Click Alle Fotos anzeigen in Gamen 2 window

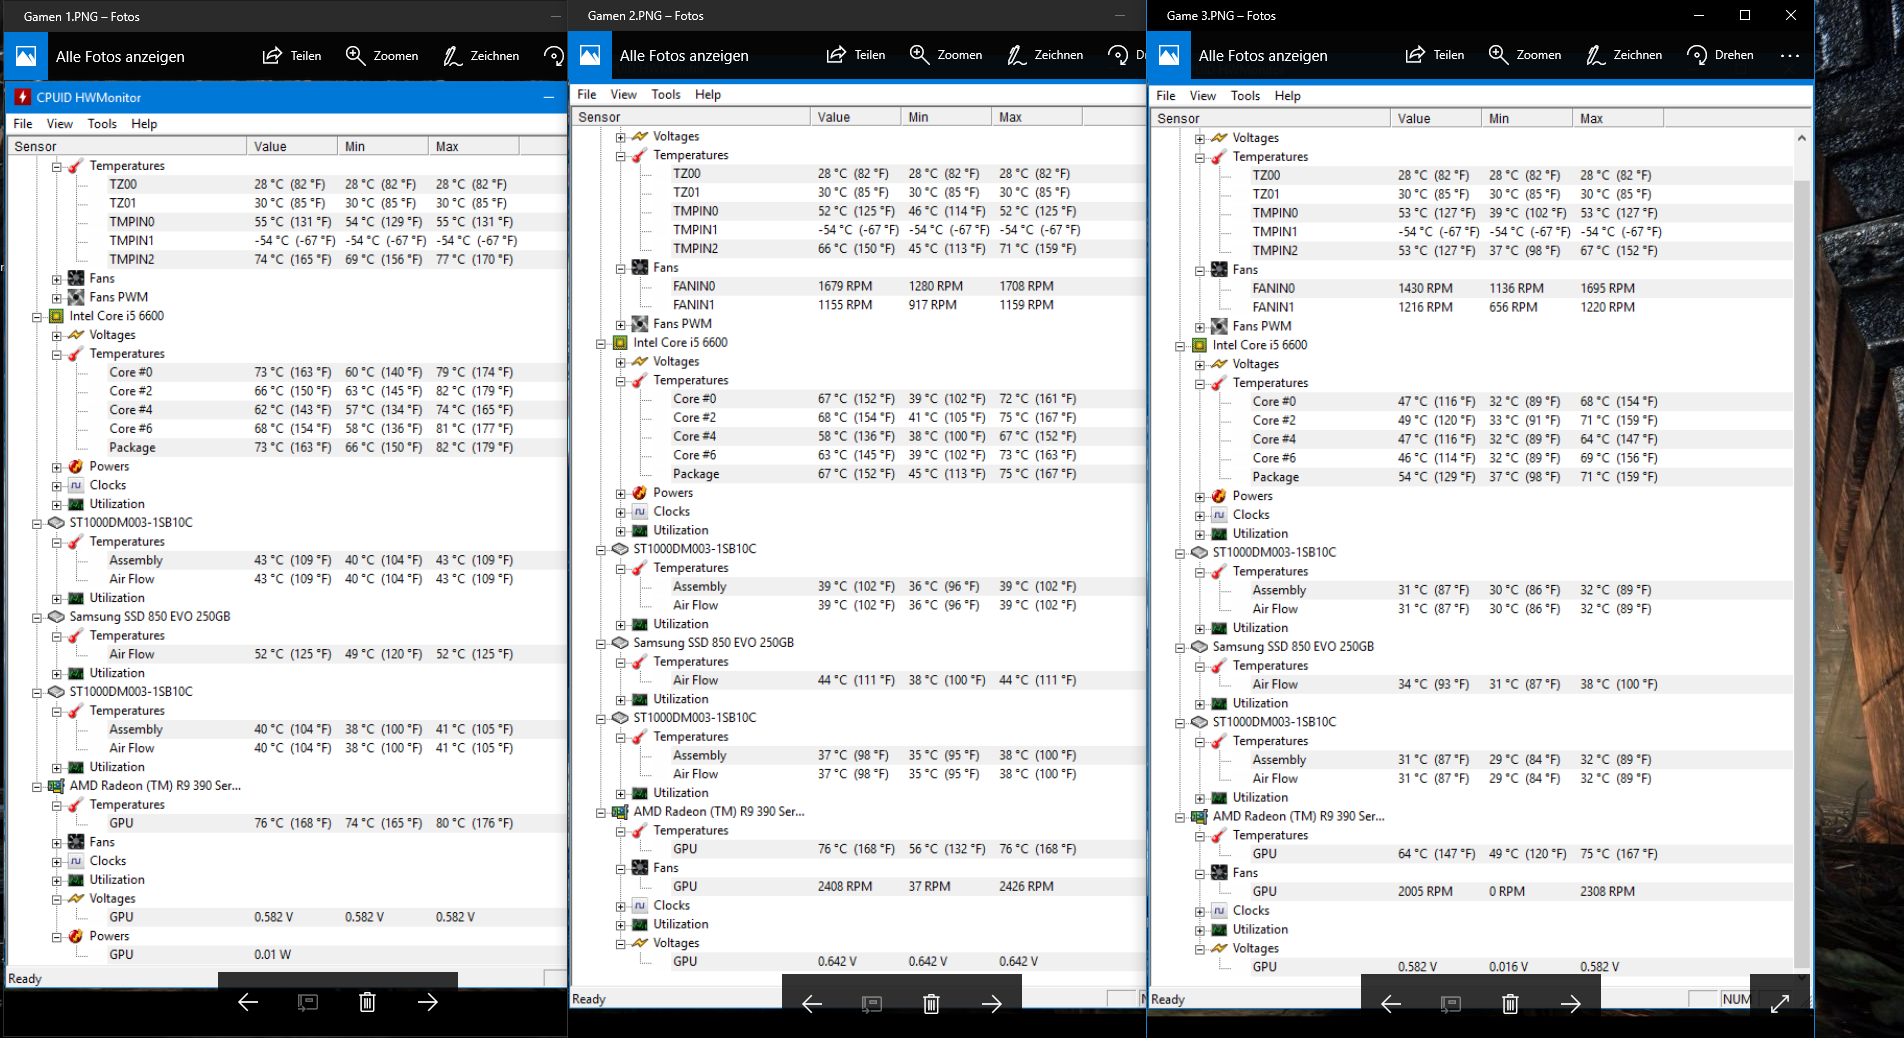684,56
